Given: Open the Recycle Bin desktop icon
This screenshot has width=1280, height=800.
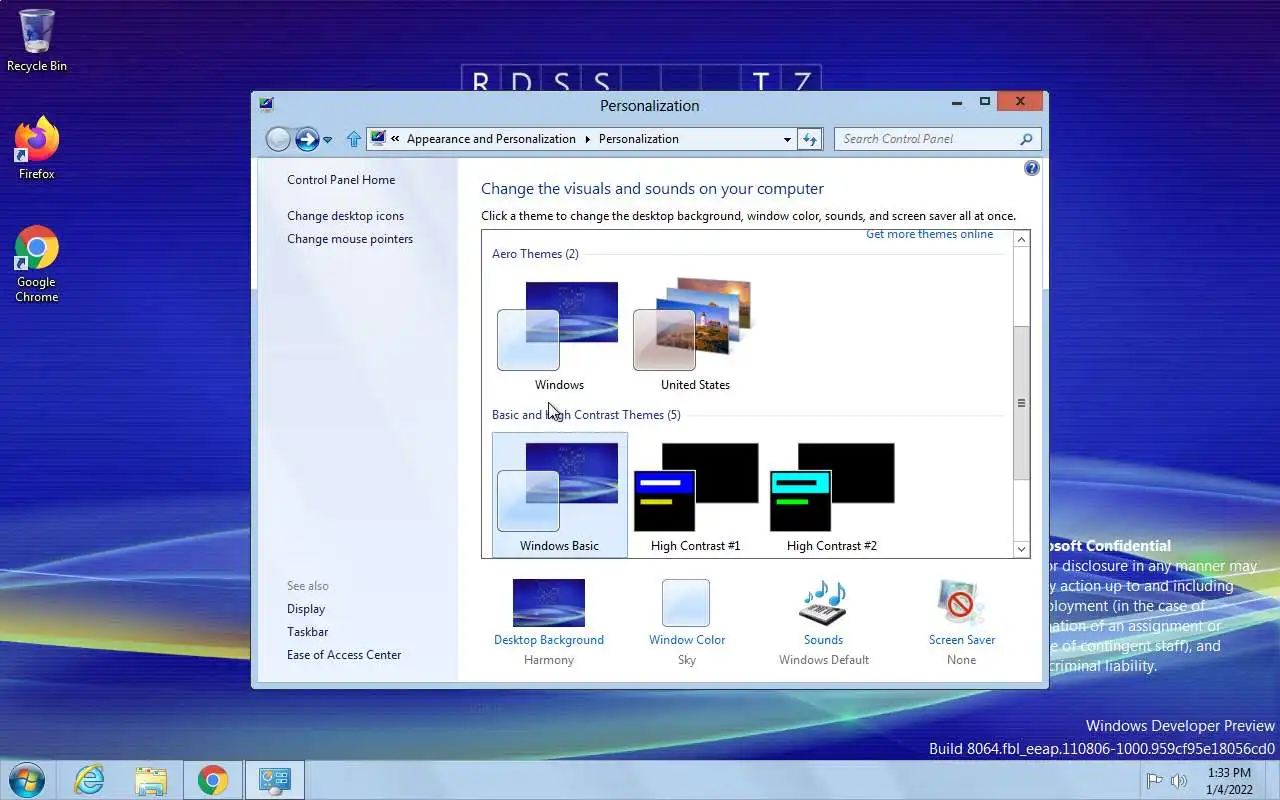Looking at the screenshot, I should click(x=37, y=41).
